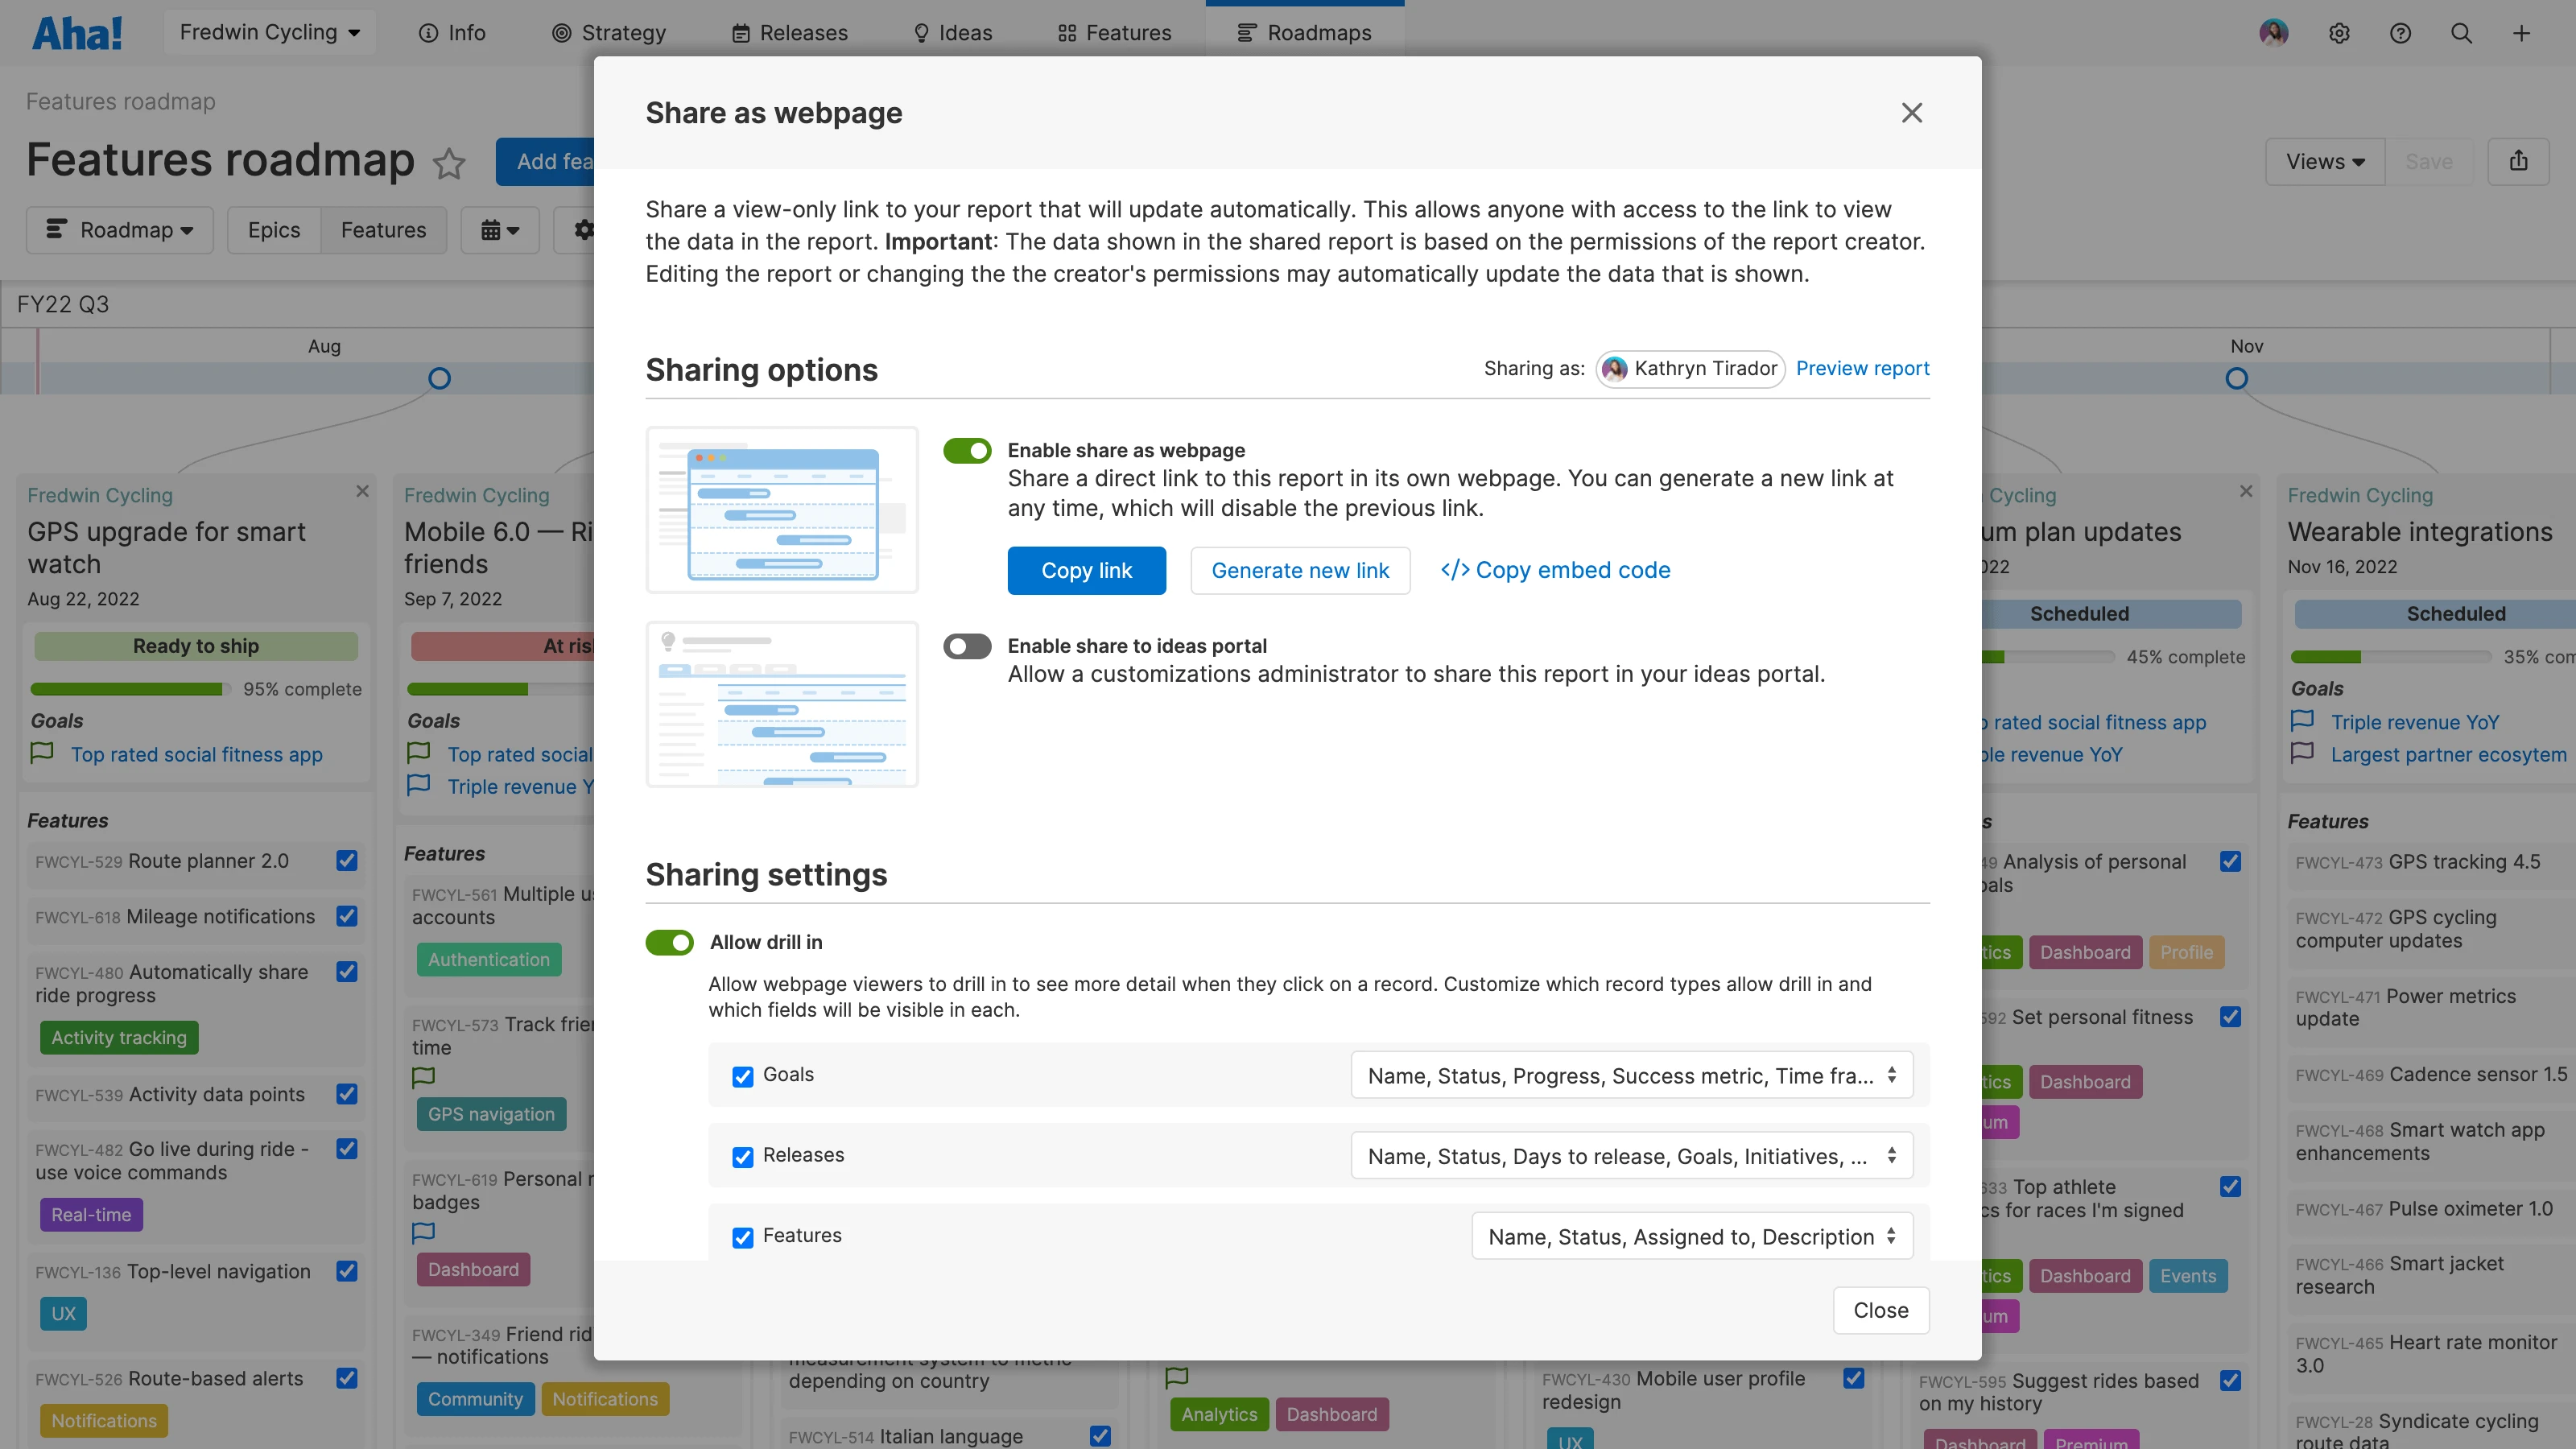Click the search magnifier icon
2576x1449 pixels.
2461,33
